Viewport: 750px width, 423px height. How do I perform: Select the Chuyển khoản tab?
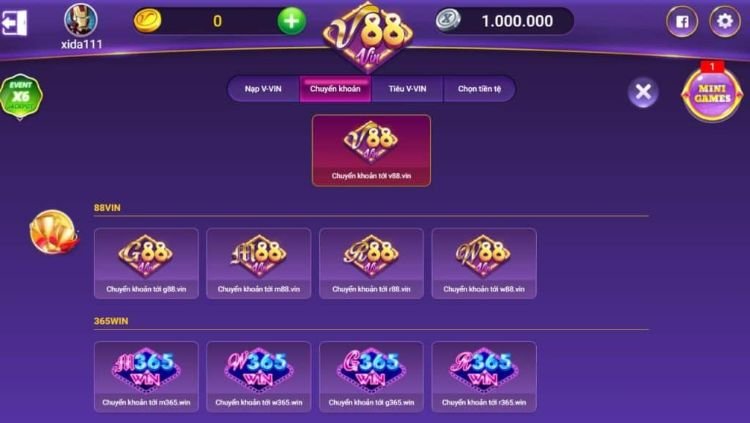pyautogui.click(x=335, y=89)
